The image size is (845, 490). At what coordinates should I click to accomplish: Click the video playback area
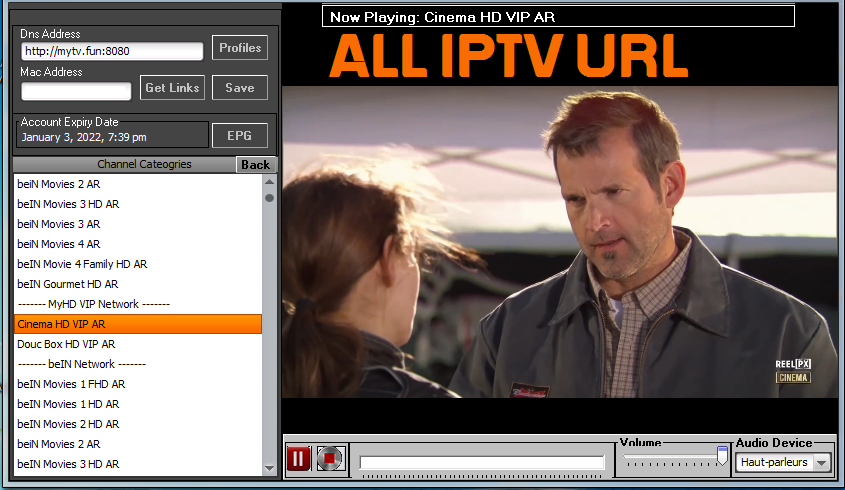point(560,241)
